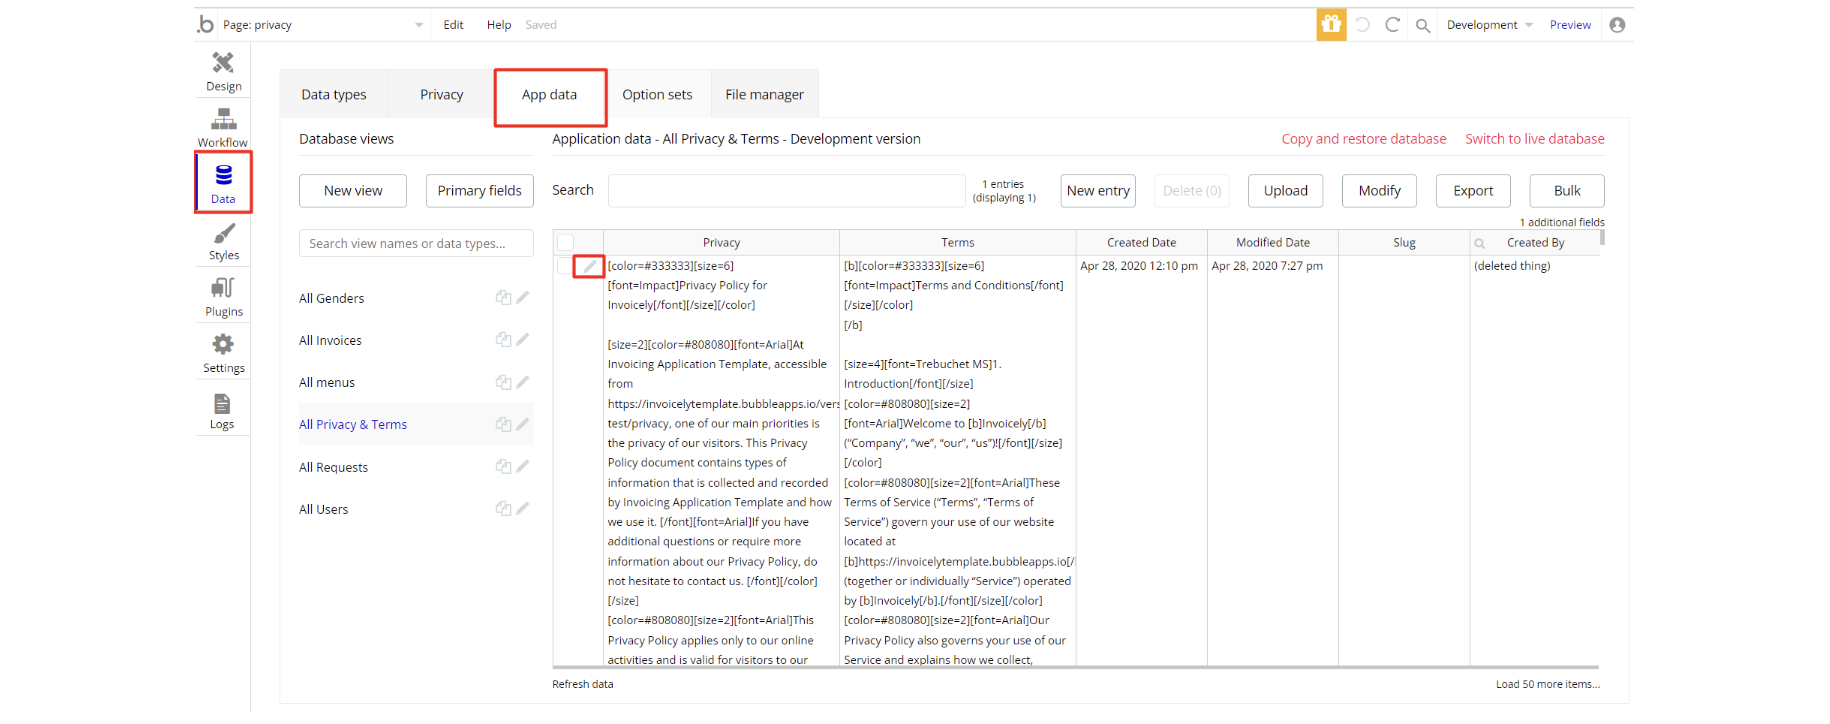
Task: Open the Plugins section
Action: click(223, 296)
